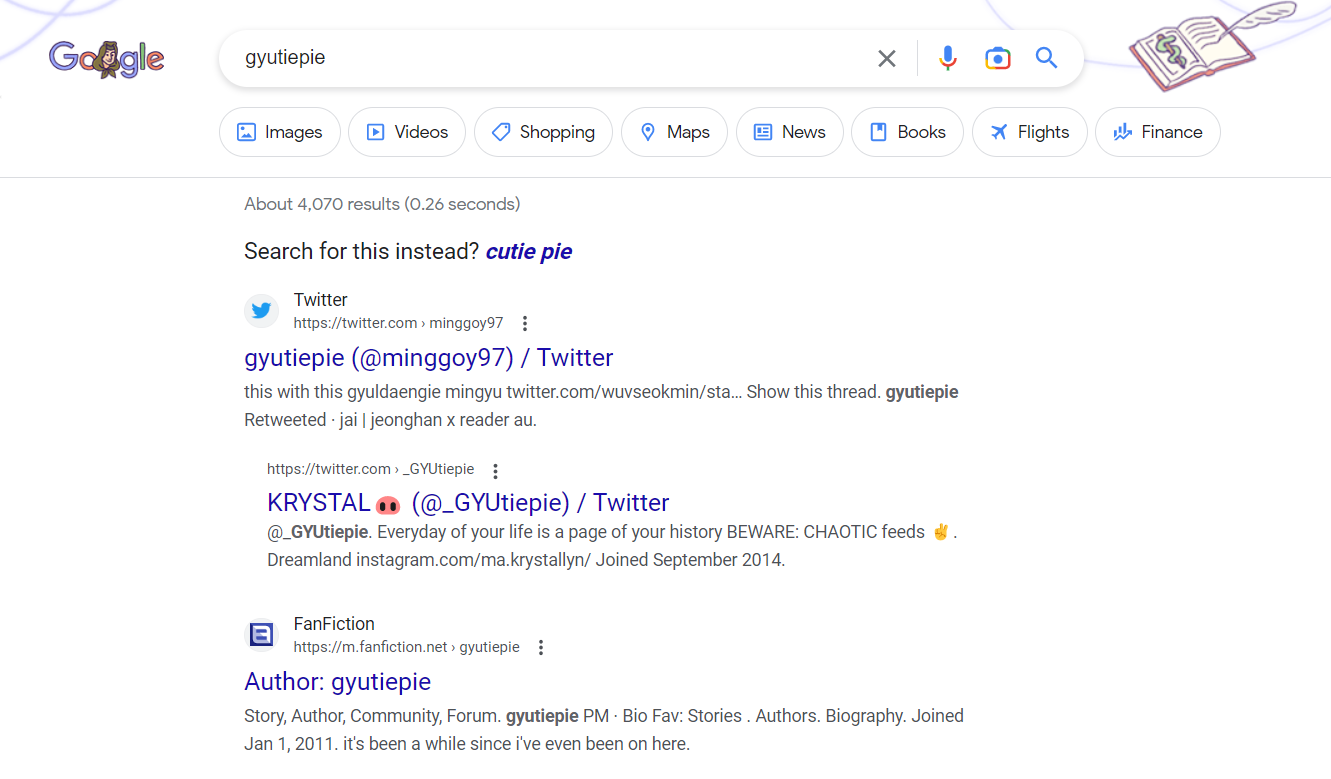This screenshot has height=779, width=1331.
Task: Click the Twitter site name label
Action: [x=321, y=300]
